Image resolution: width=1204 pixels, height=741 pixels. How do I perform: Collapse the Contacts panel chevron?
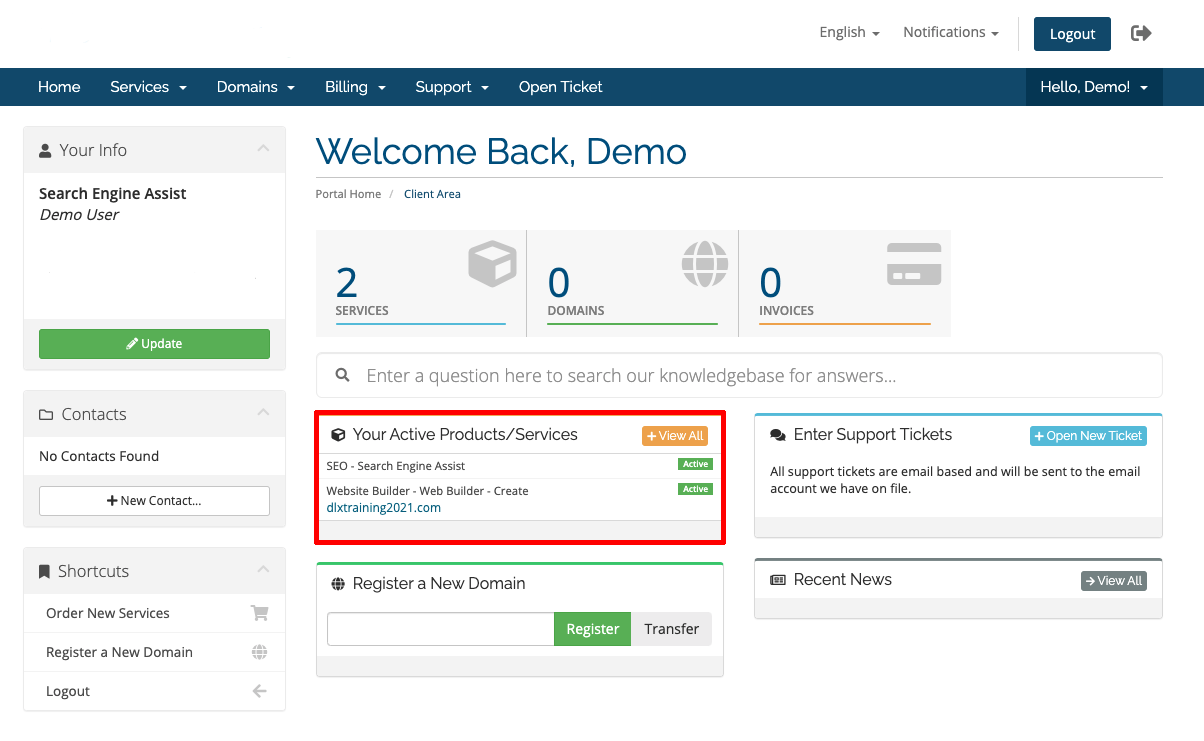[x=263, y=413]
